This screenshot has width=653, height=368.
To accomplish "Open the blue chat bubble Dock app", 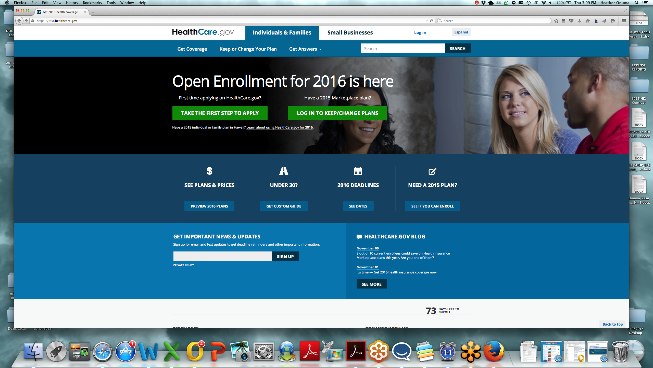I will (402, 351).
